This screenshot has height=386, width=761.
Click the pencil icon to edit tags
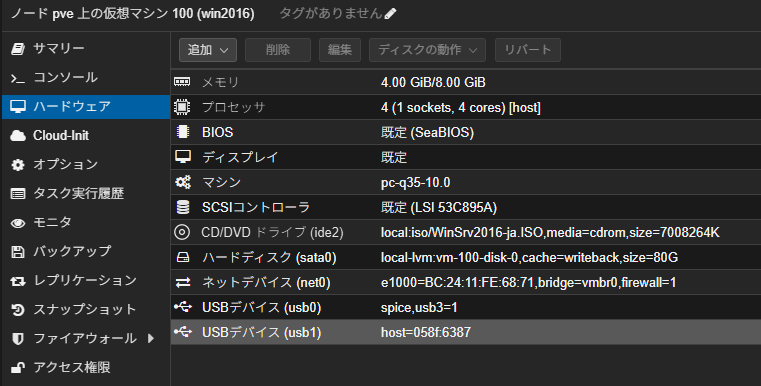click(x=390, y=14)
